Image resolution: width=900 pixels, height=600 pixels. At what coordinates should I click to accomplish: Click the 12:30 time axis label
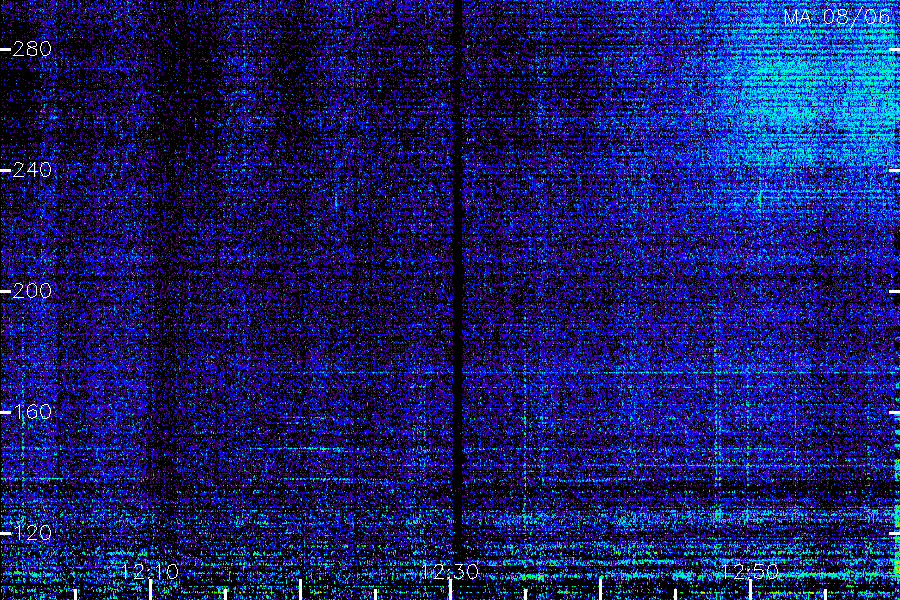(449, 571)
